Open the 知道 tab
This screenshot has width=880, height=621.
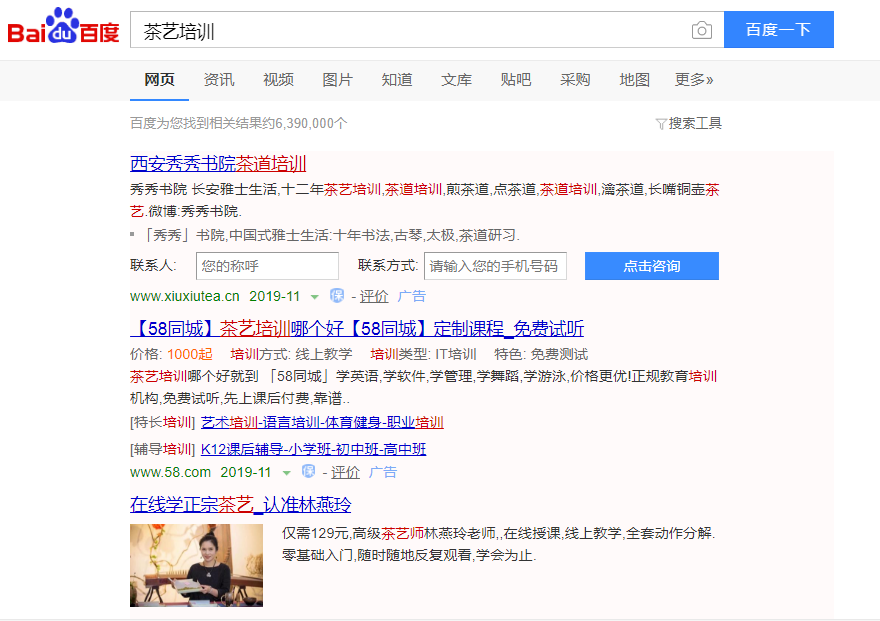point(397,80)
